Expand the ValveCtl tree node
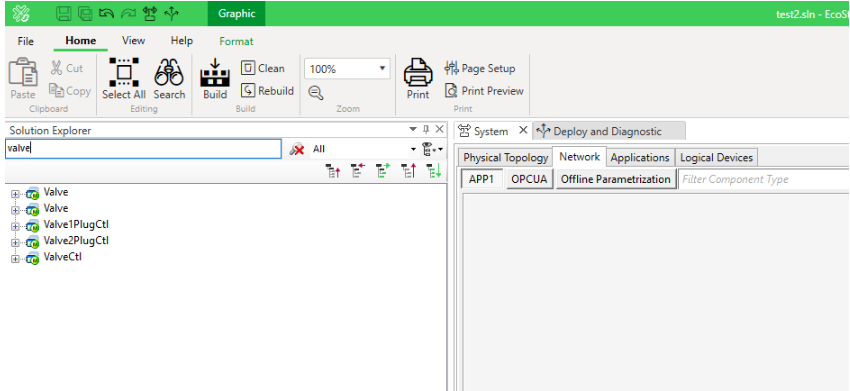Screen dimensions: 850x391 pyautogui.click(x=15, y=259)
